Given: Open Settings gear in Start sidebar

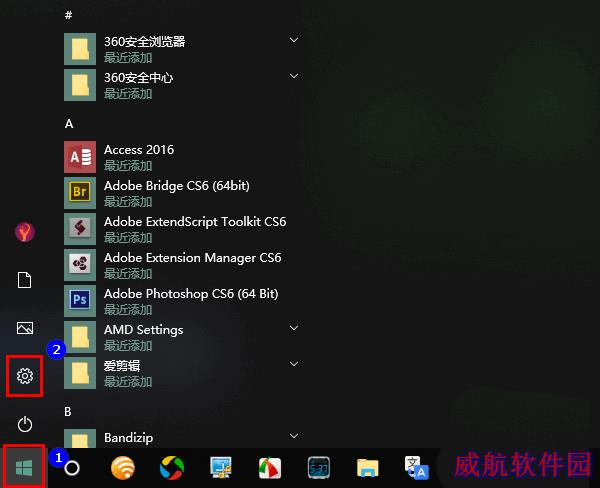Looking at the screenshot, I should tap(25, 376).
